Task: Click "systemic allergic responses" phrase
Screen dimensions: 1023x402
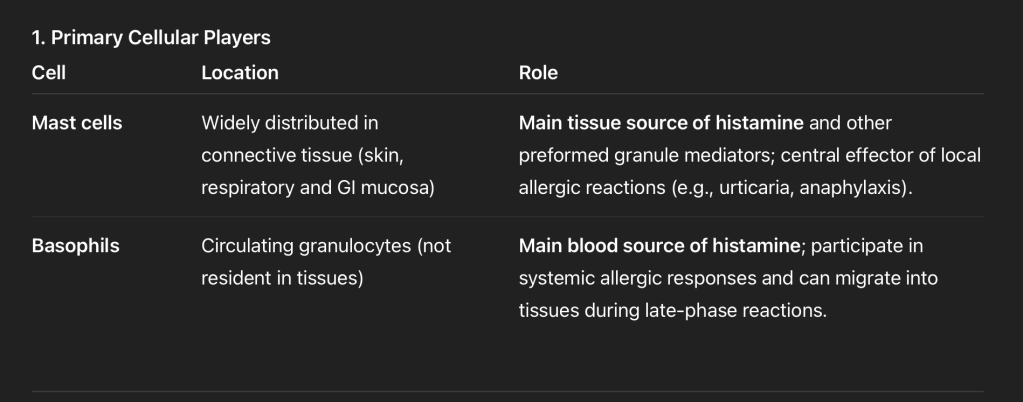Action: (628, 278)
